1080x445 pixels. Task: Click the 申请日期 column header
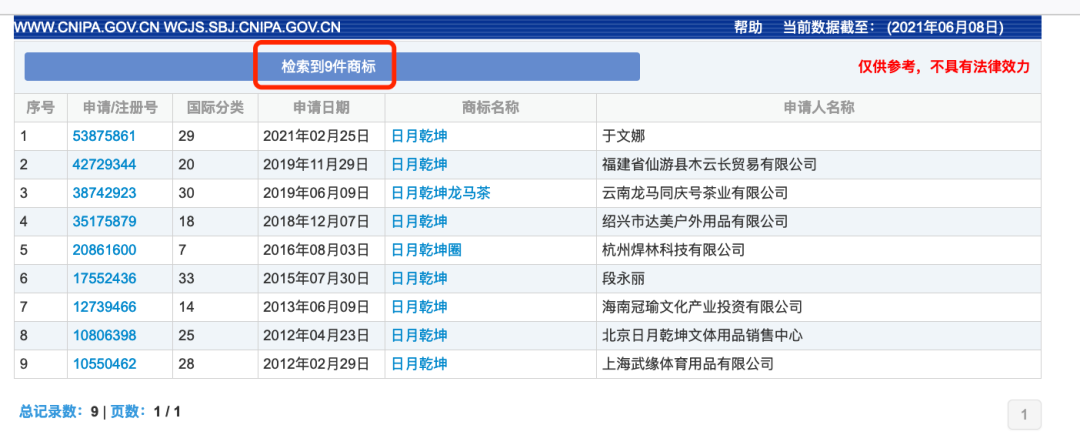322,107
